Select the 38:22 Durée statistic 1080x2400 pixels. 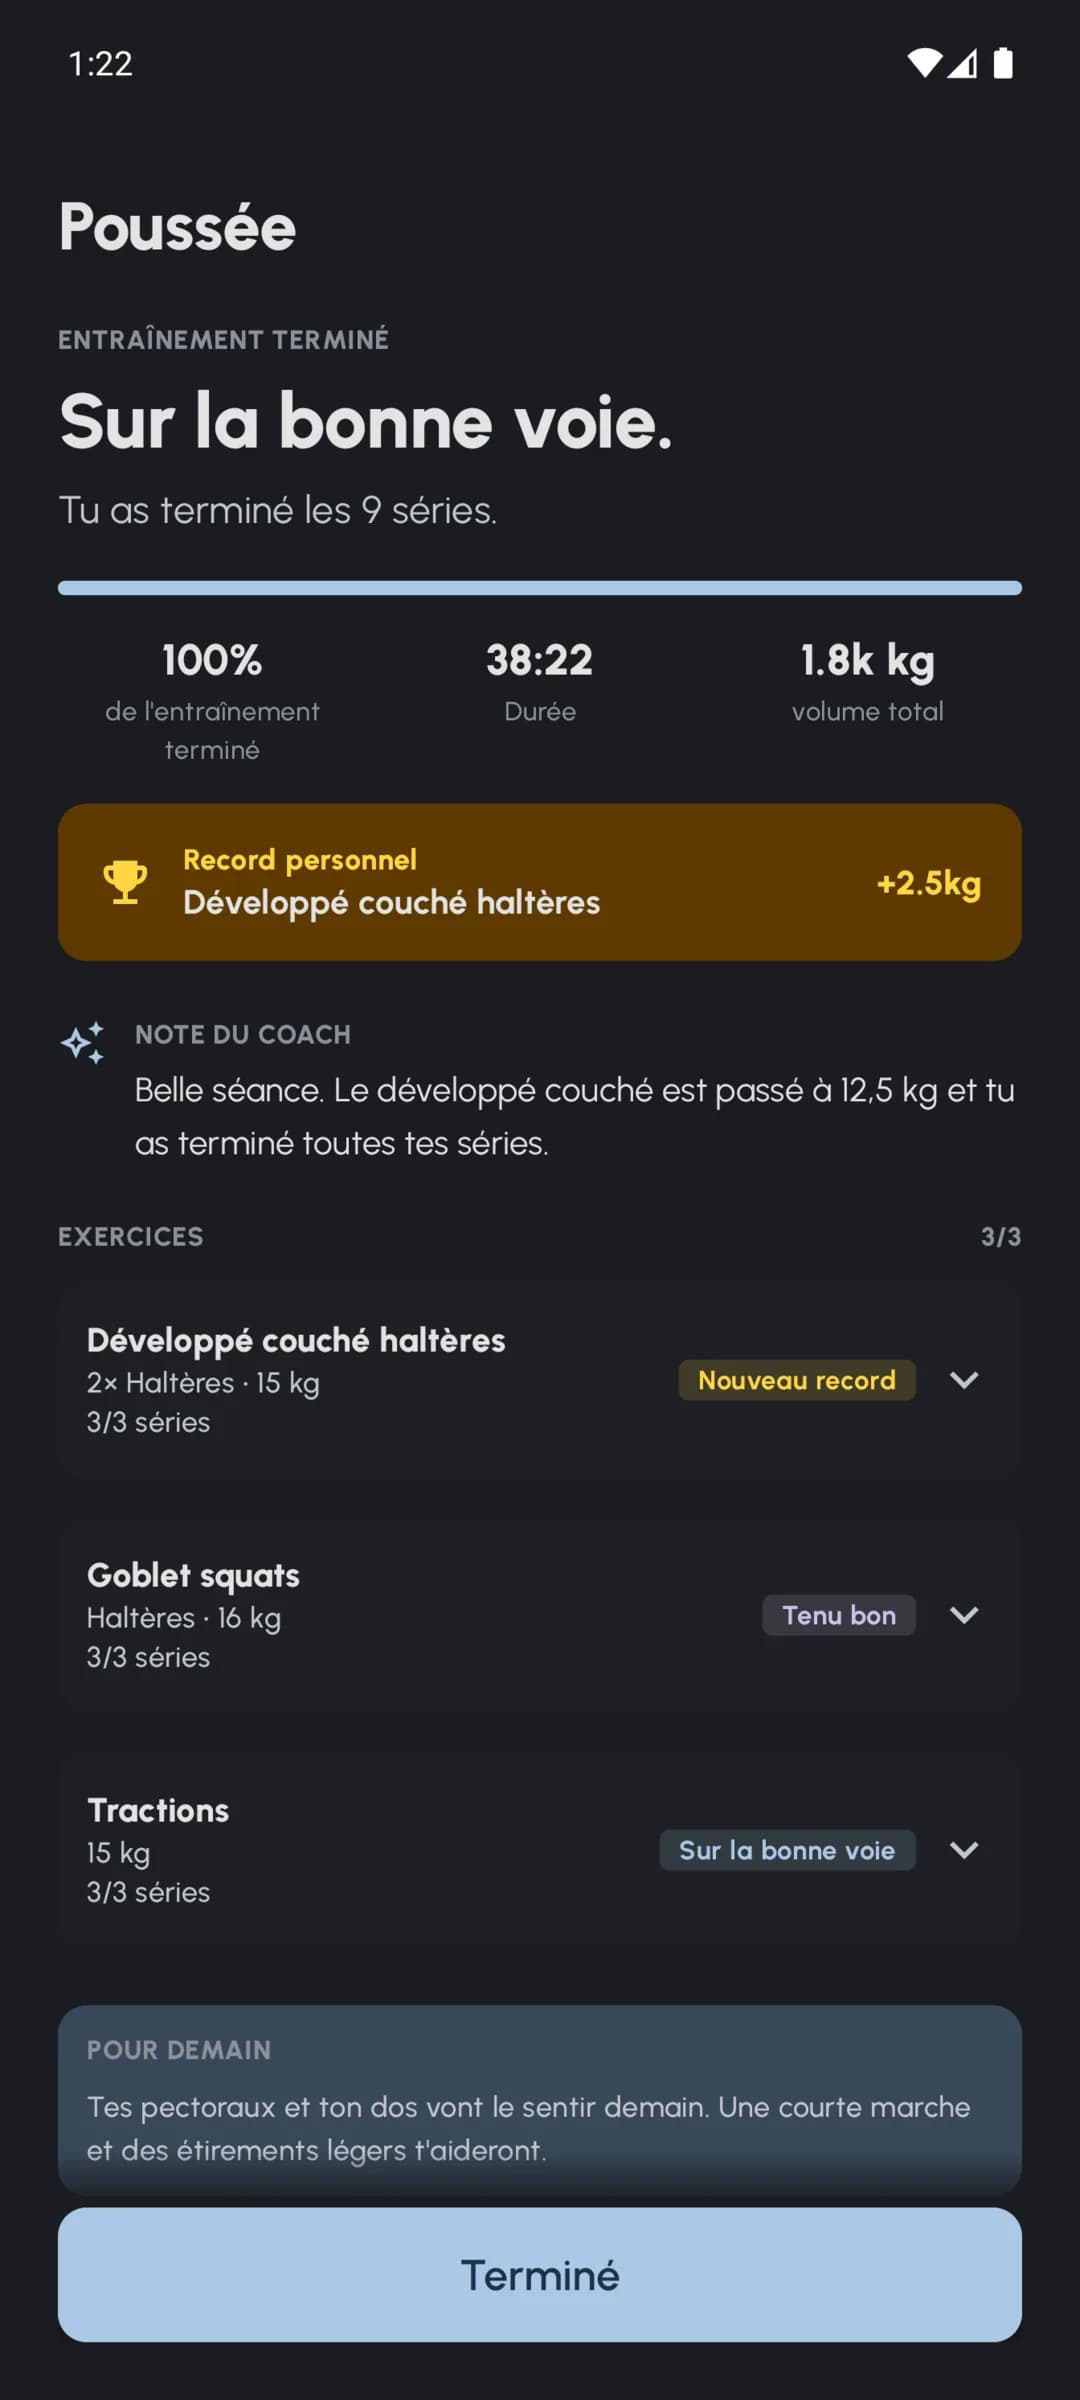[x=540, y=682]
